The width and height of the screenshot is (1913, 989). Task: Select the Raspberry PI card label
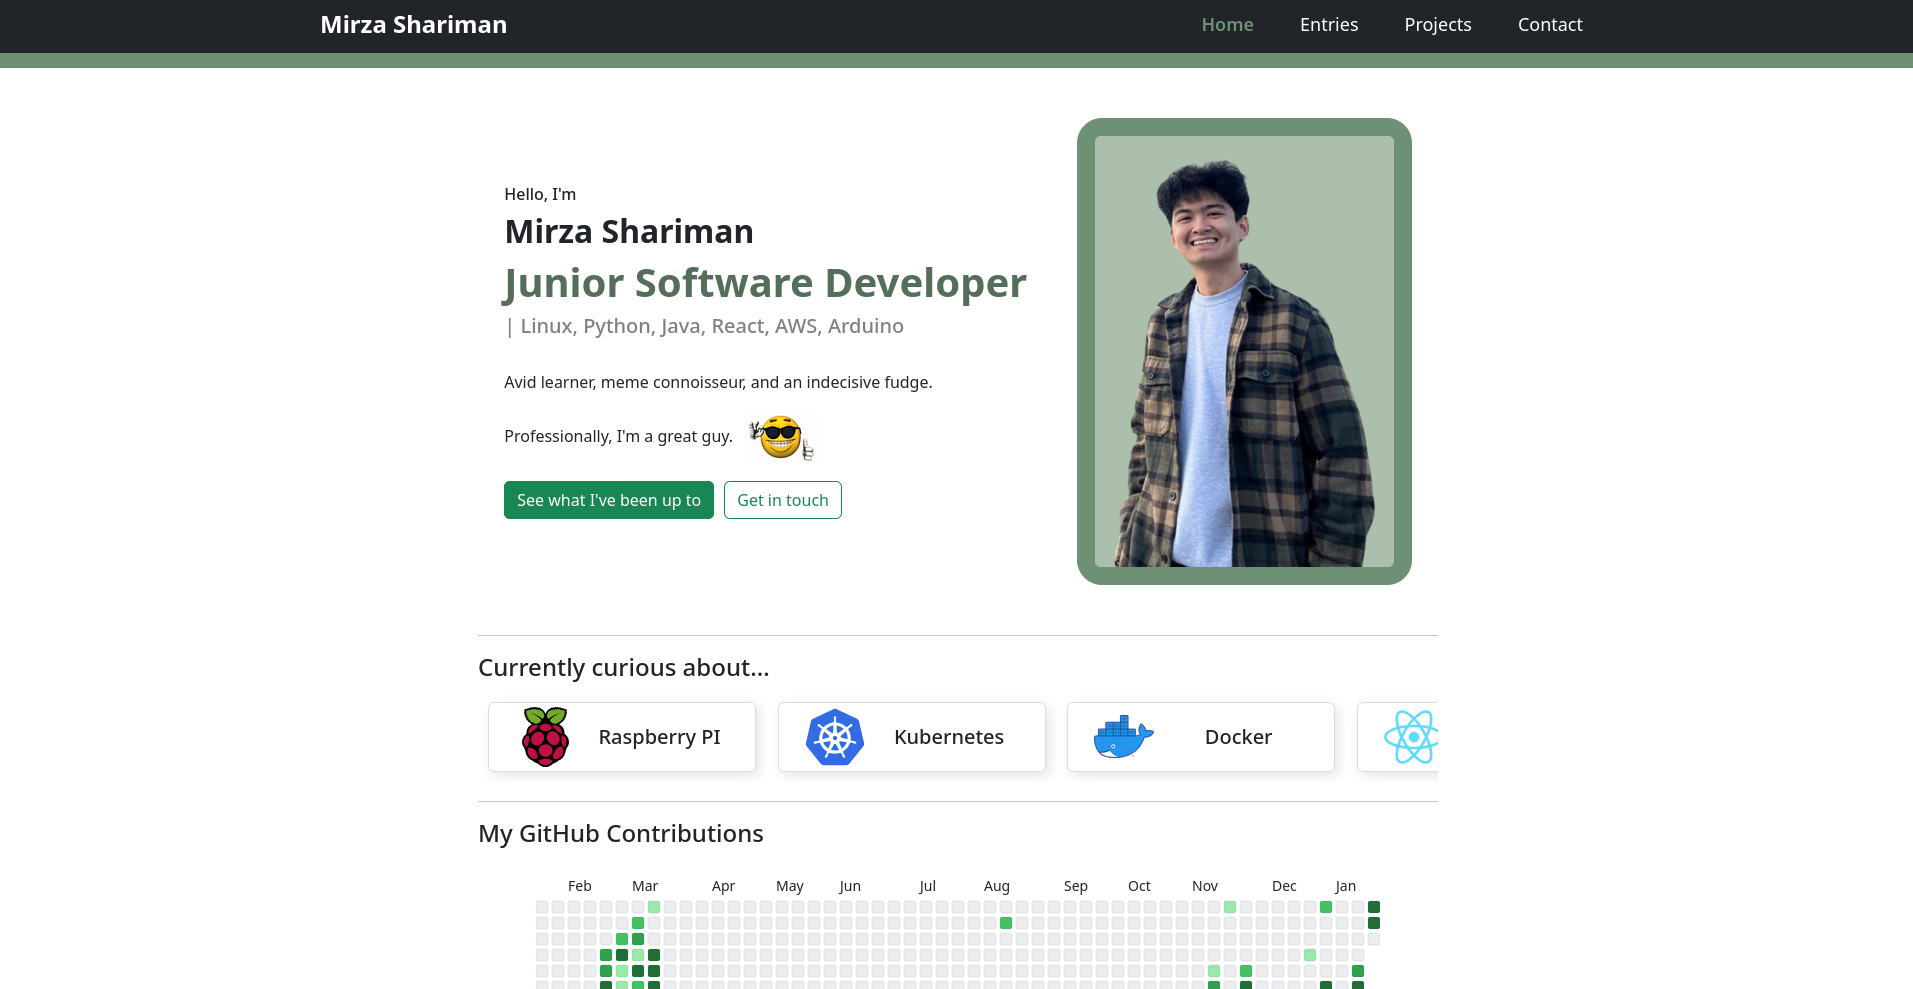[659, 737]
